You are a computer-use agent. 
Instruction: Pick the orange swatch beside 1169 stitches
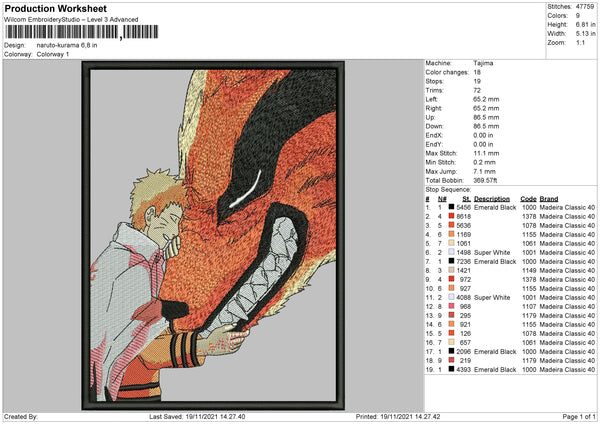[x=452, y=234]
